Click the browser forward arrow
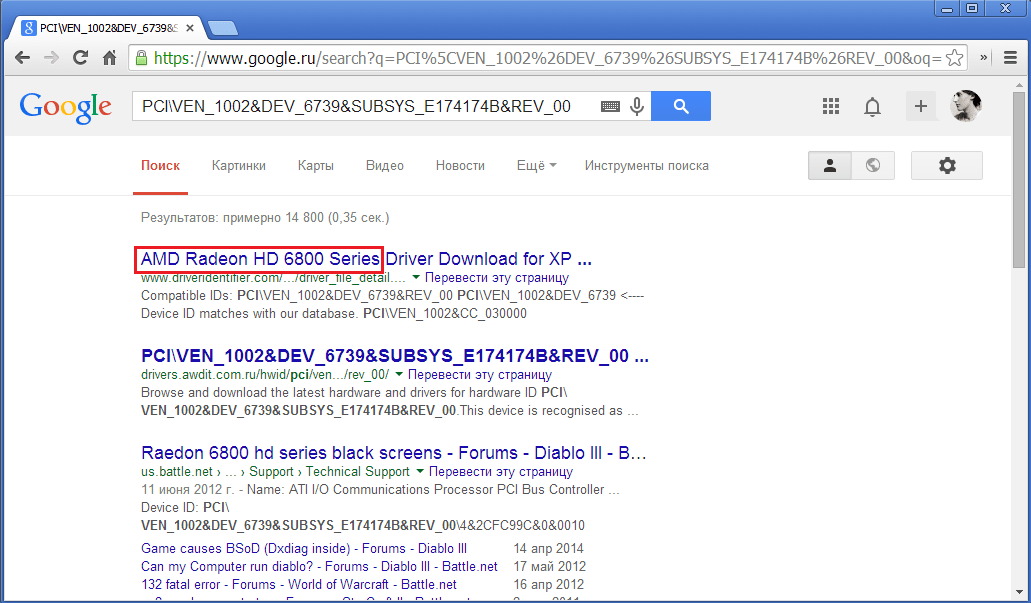1031x603 pixels. point(51,58)
